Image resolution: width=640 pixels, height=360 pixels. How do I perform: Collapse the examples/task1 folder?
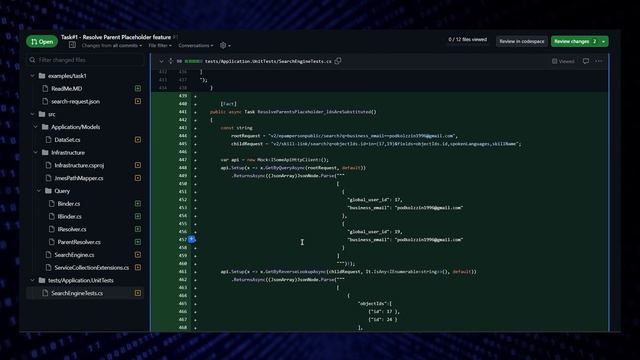click(33, 76)
